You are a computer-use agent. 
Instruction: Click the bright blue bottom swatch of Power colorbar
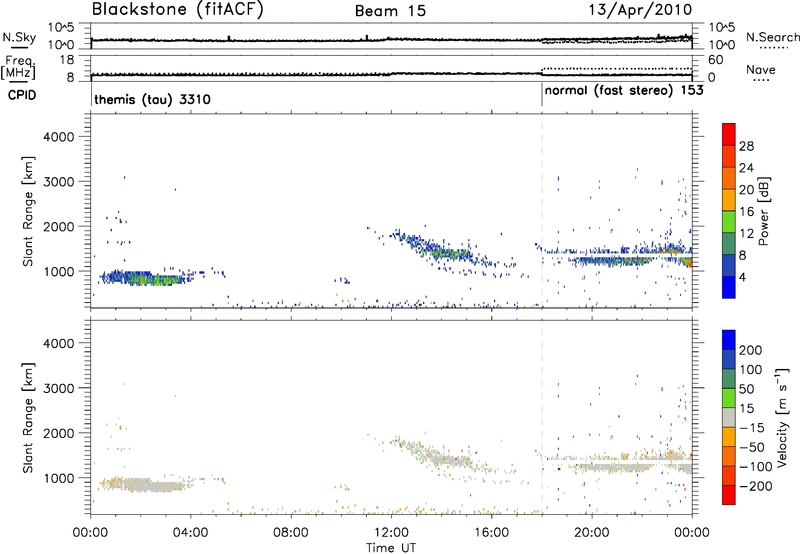[x=729, y=287]
